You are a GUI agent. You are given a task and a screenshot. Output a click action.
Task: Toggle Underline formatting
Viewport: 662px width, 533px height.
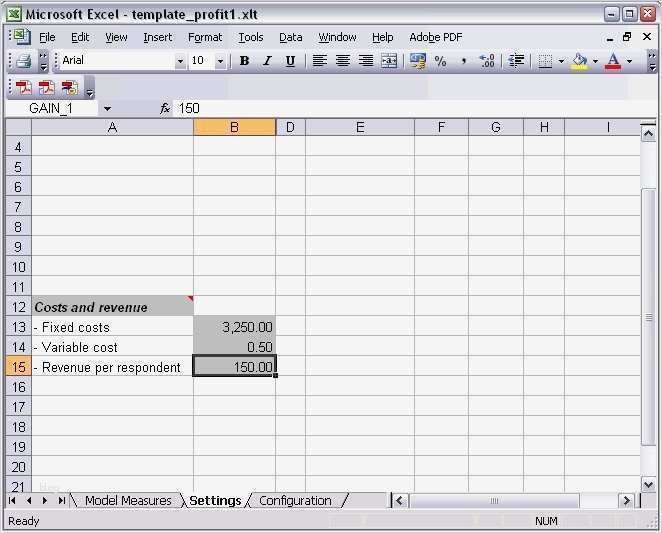coord(290,61)
